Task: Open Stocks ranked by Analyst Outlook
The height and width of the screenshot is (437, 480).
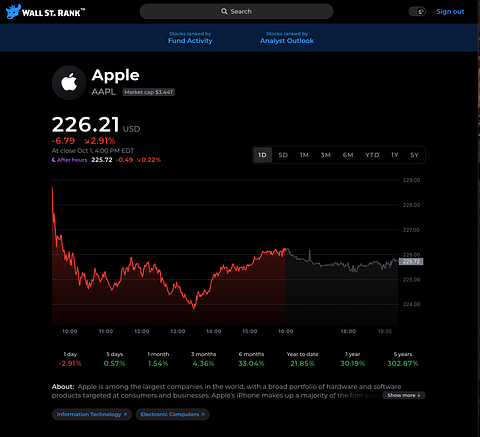Action: [287, 38]
